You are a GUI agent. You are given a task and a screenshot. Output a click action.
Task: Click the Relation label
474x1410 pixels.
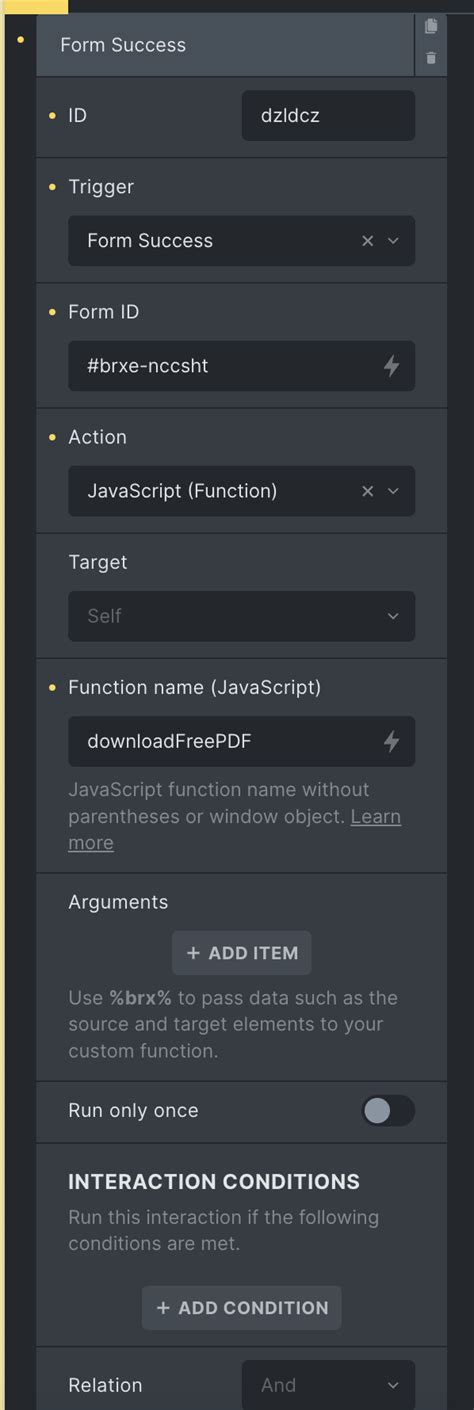[x=105, y=1385]
